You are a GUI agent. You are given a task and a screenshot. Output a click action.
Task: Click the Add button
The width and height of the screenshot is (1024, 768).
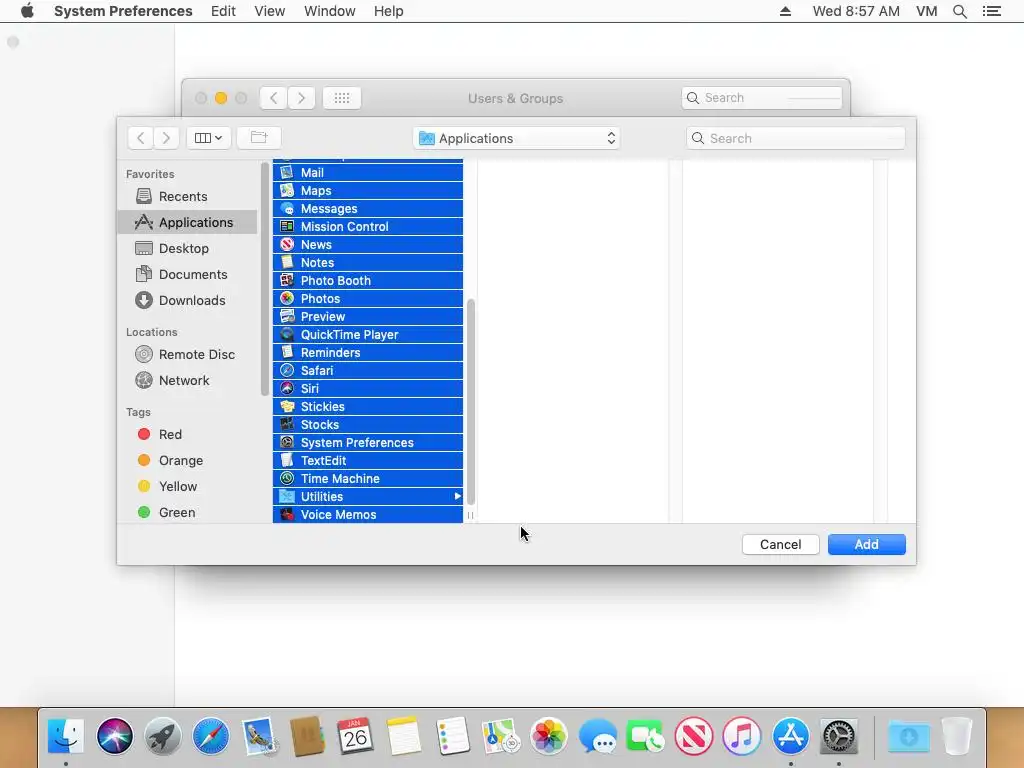867,545
